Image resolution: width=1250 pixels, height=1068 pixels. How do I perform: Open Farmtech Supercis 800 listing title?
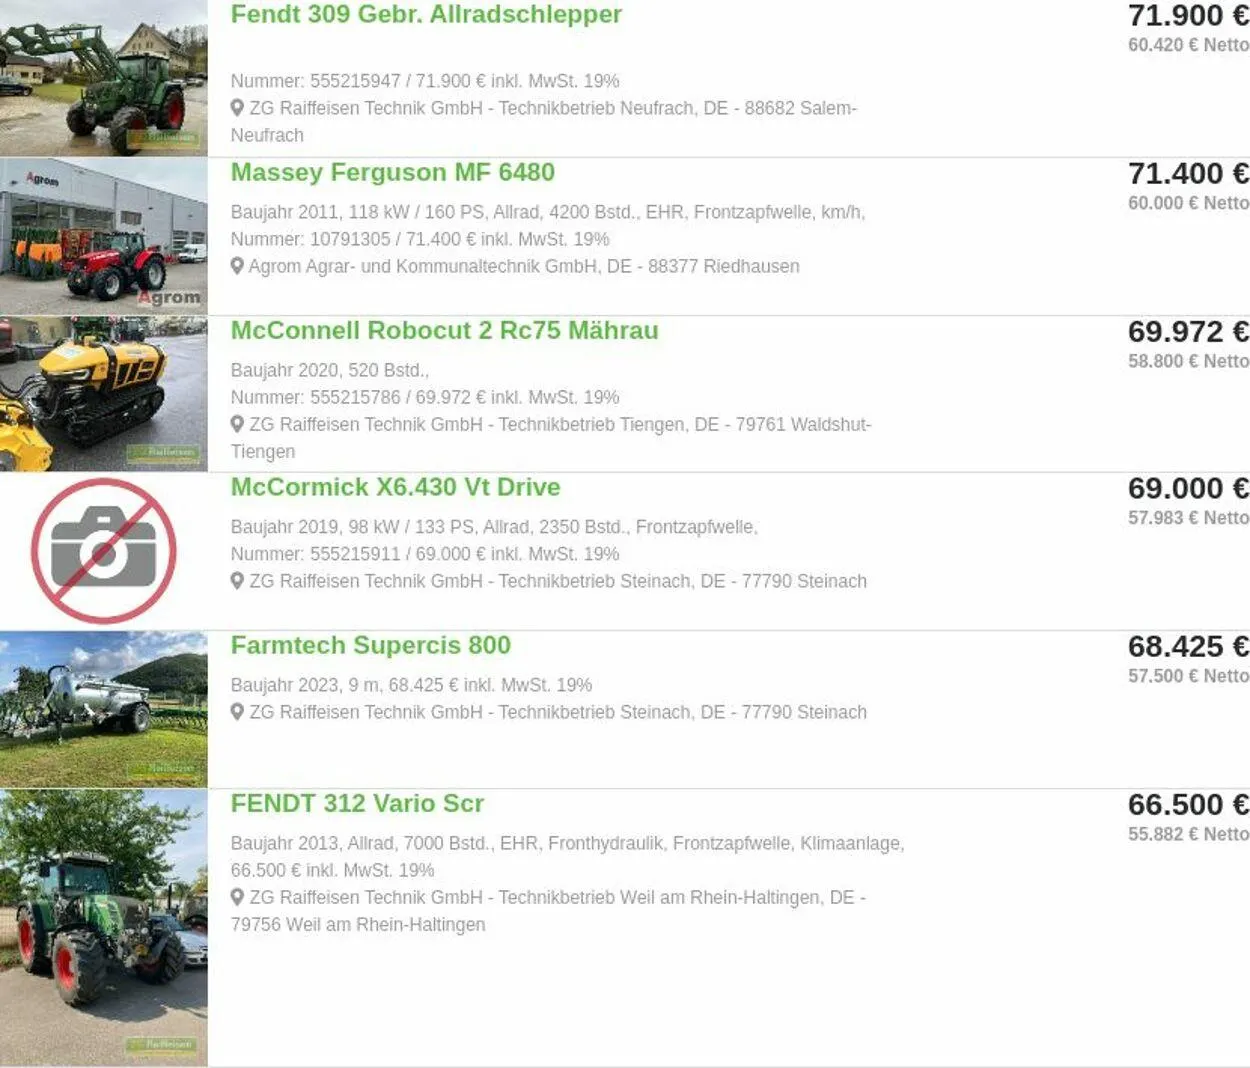point(371,645)
